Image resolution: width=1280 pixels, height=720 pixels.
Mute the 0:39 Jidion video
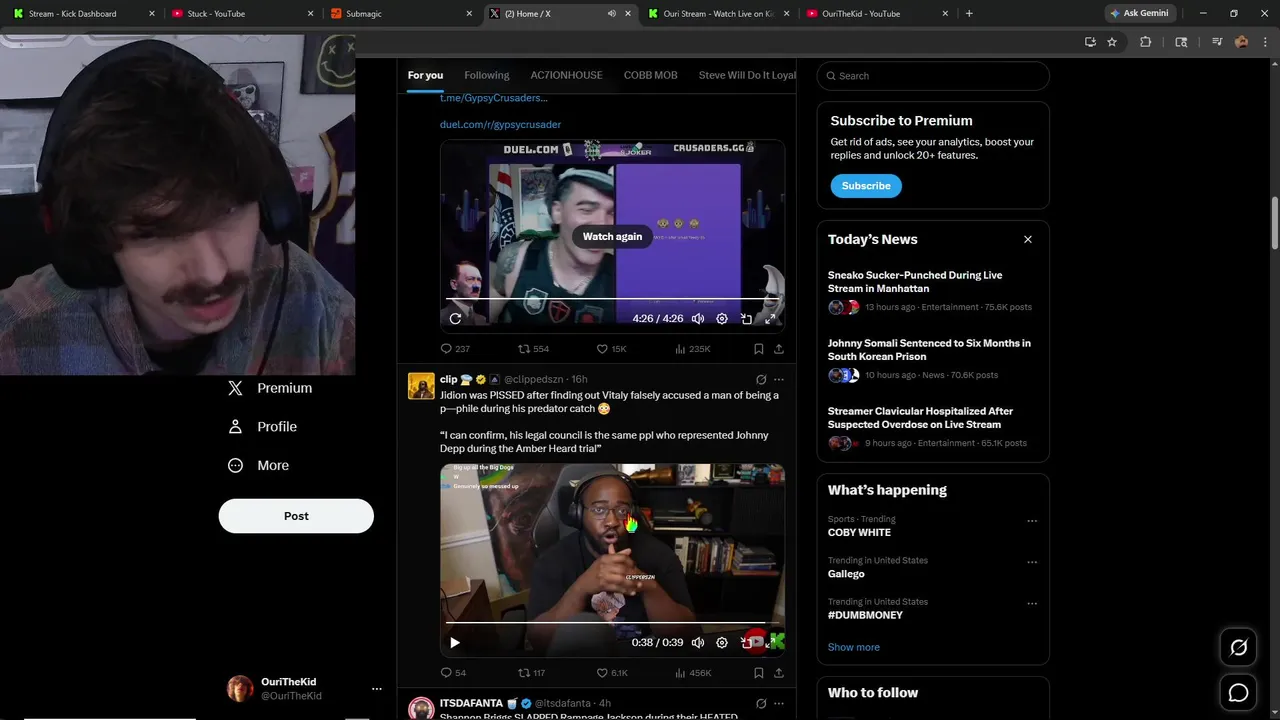coord(698,642)
